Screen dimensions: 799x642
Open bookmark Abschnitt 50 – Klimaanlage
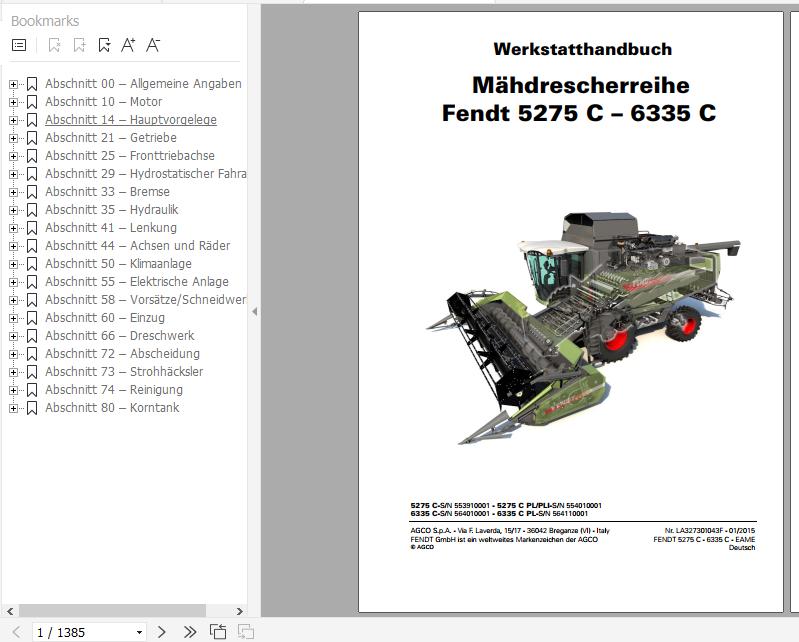click(x=118, y=263)
